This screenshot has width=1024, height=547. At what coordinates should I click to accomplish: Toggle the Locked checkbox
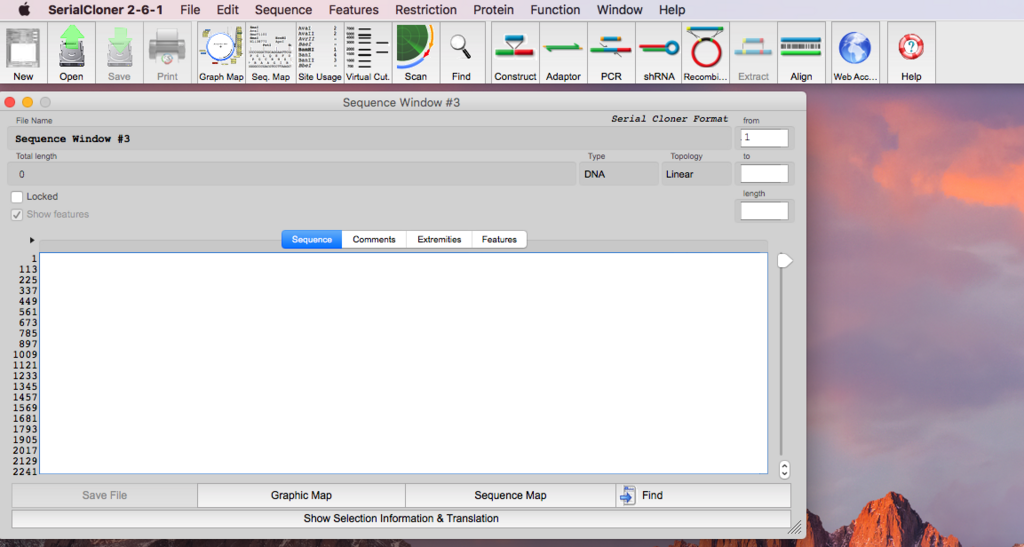point(17,196)
